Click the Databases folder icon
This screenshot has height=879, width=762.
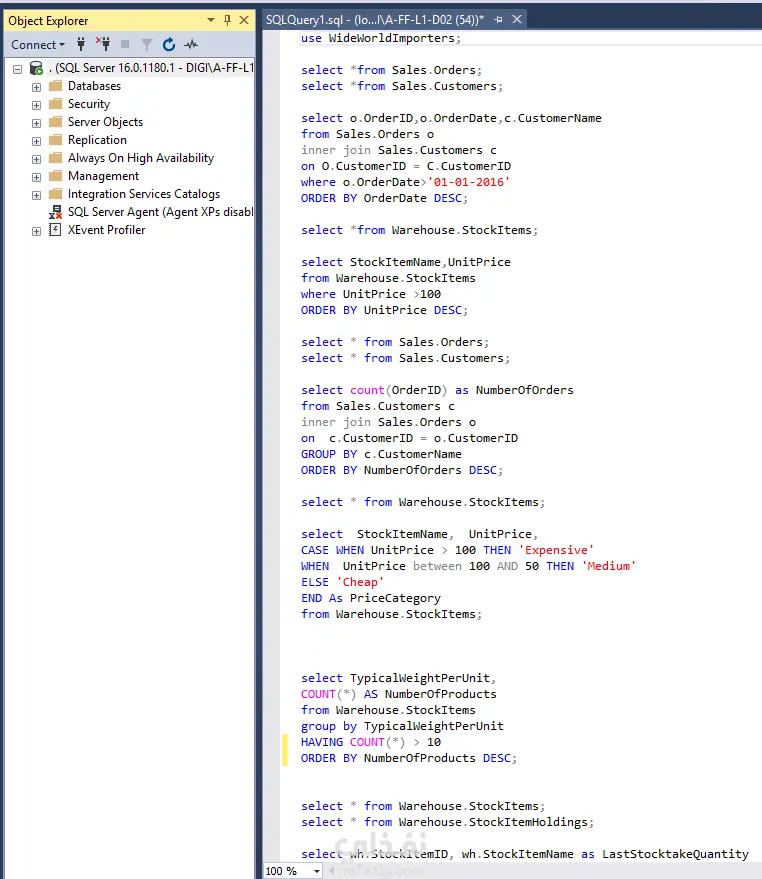coord(56,86)
